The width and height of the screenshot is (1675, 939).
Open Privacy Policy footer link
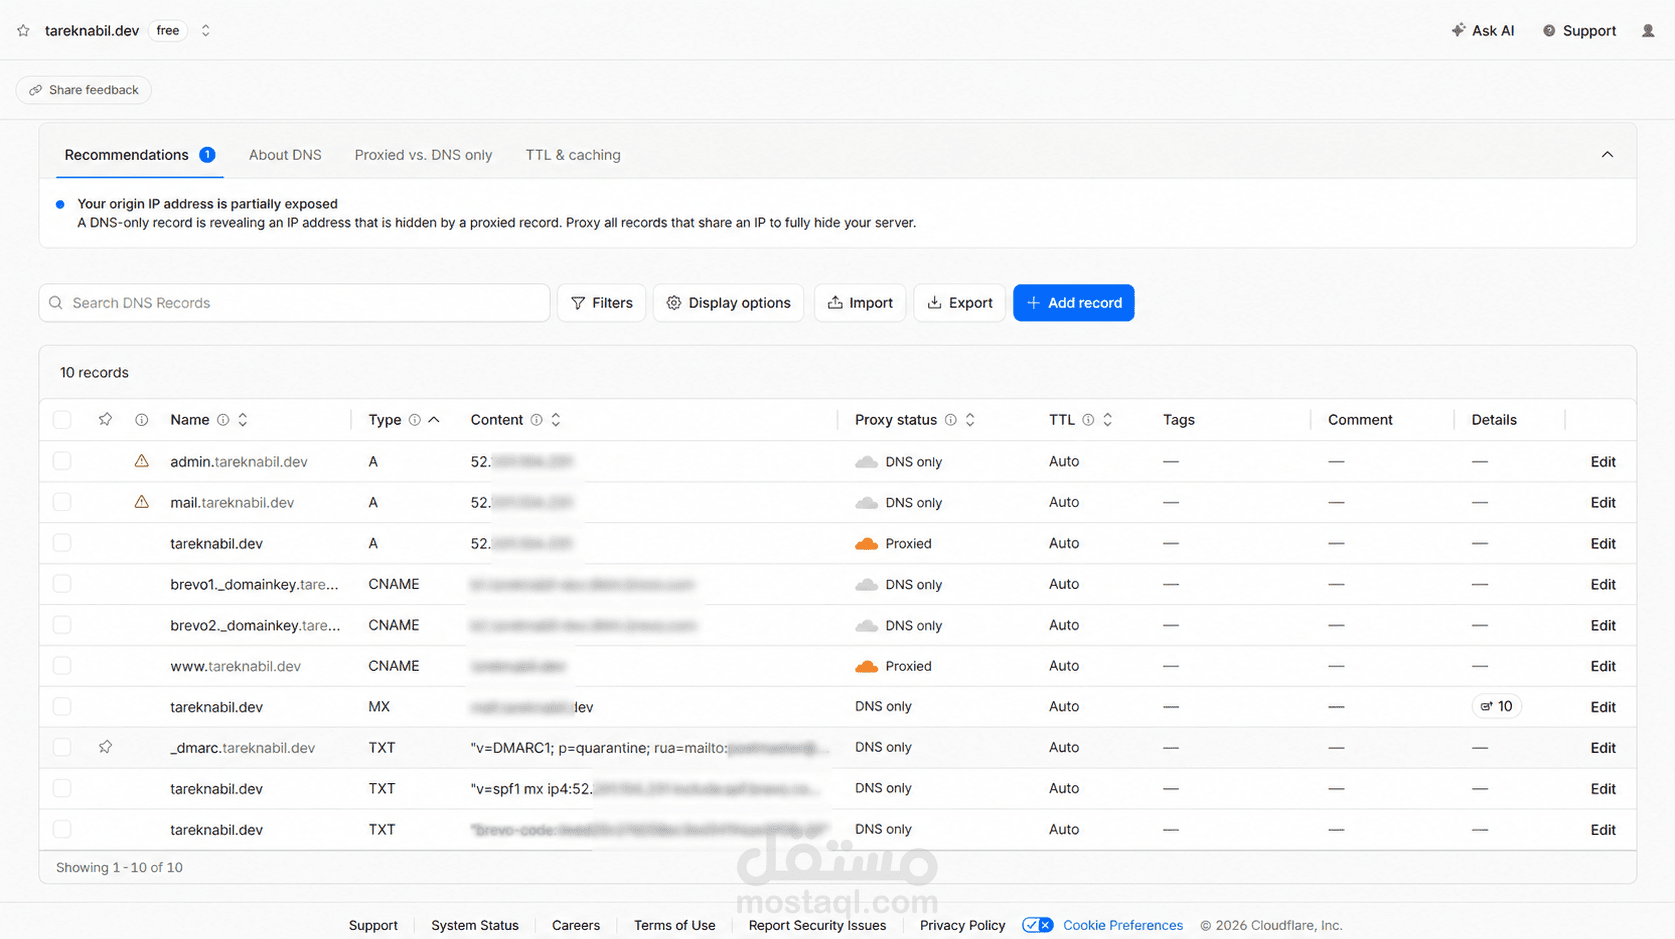[x=963, y=926]
